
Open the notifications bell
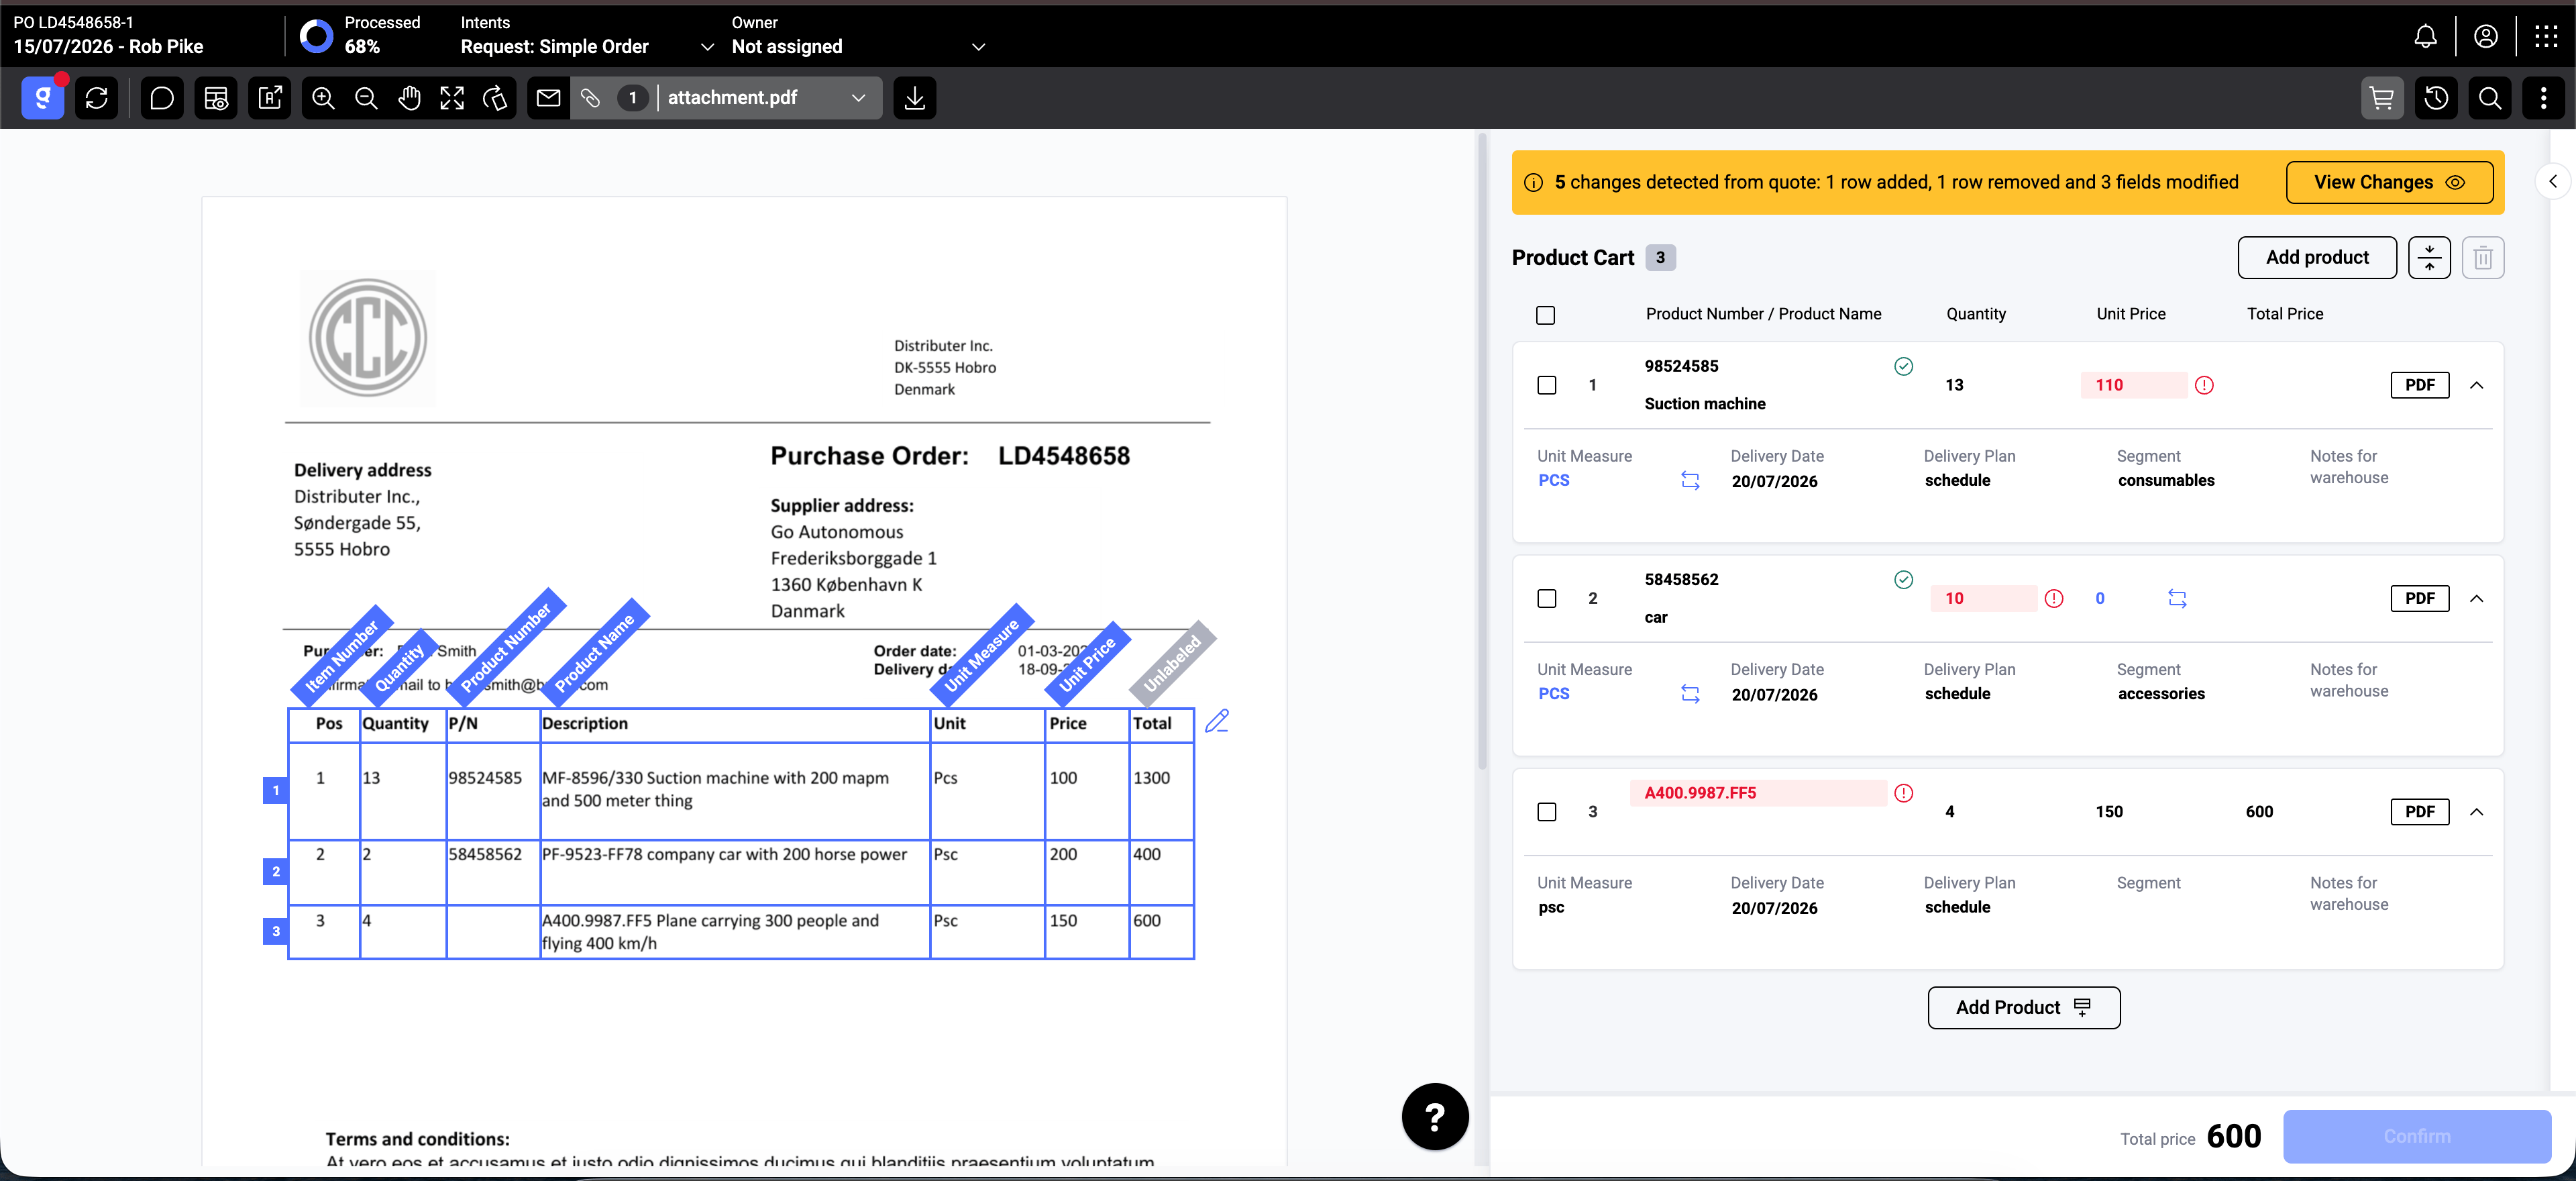2425,37
